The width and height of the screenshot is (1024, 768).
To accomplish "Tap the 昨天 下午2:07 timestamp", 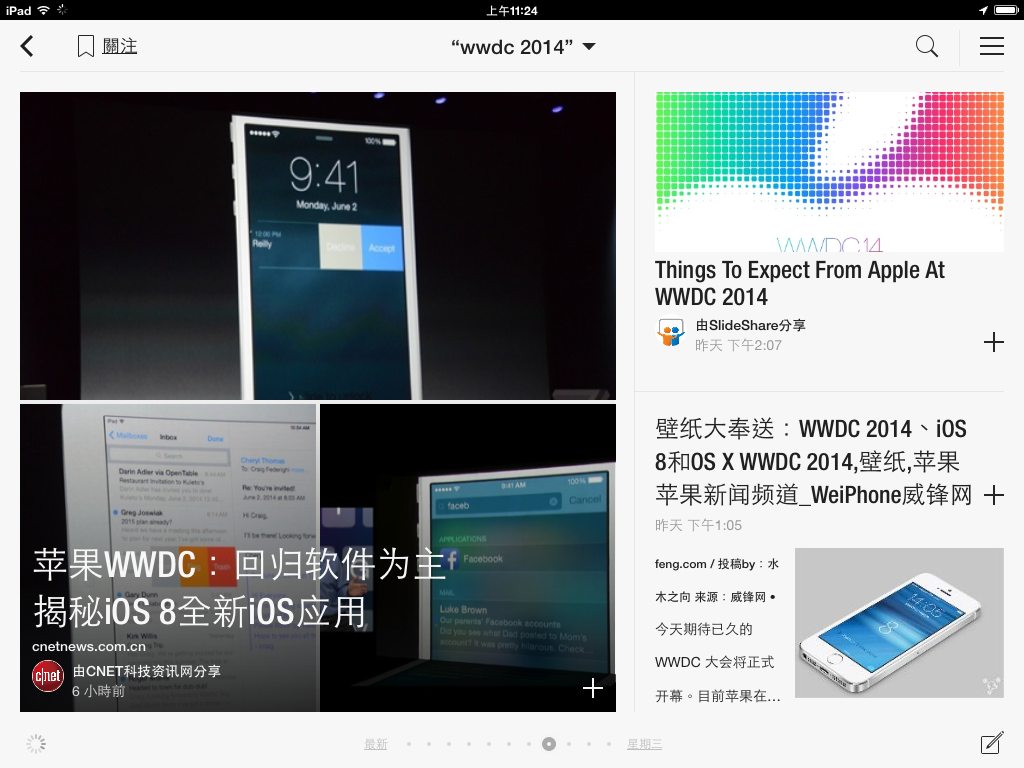I will pyautogui.click(x=738, y=345).
